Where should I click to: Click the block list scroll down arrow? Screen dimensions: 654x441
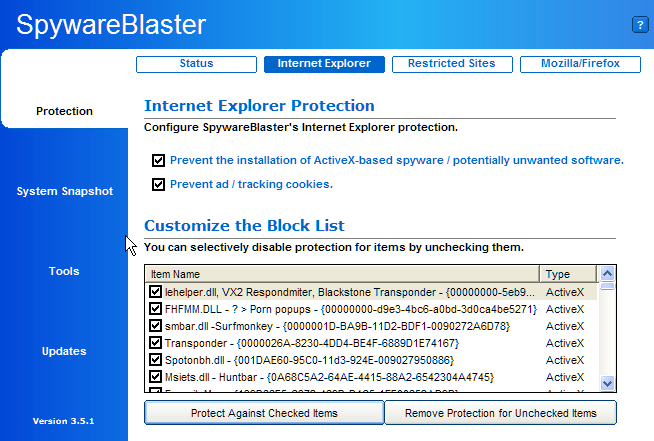click(x=607, y=383)
